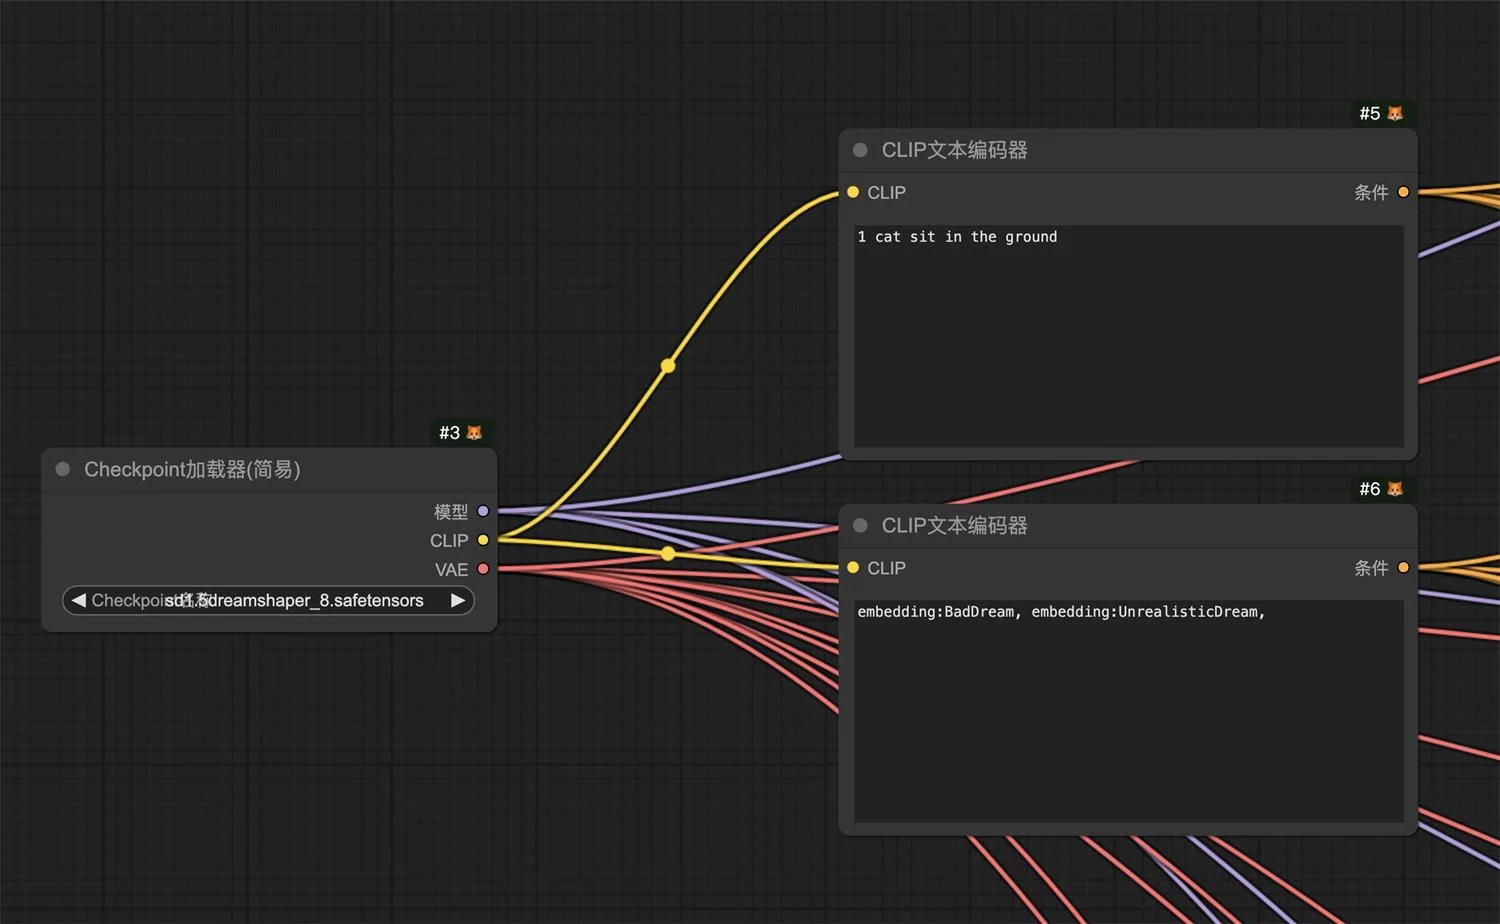Image resolution: width=1500 pixels, height=924 pixels.
Task: Click the fox badge next to #3
Action: (x=474, y=433)
